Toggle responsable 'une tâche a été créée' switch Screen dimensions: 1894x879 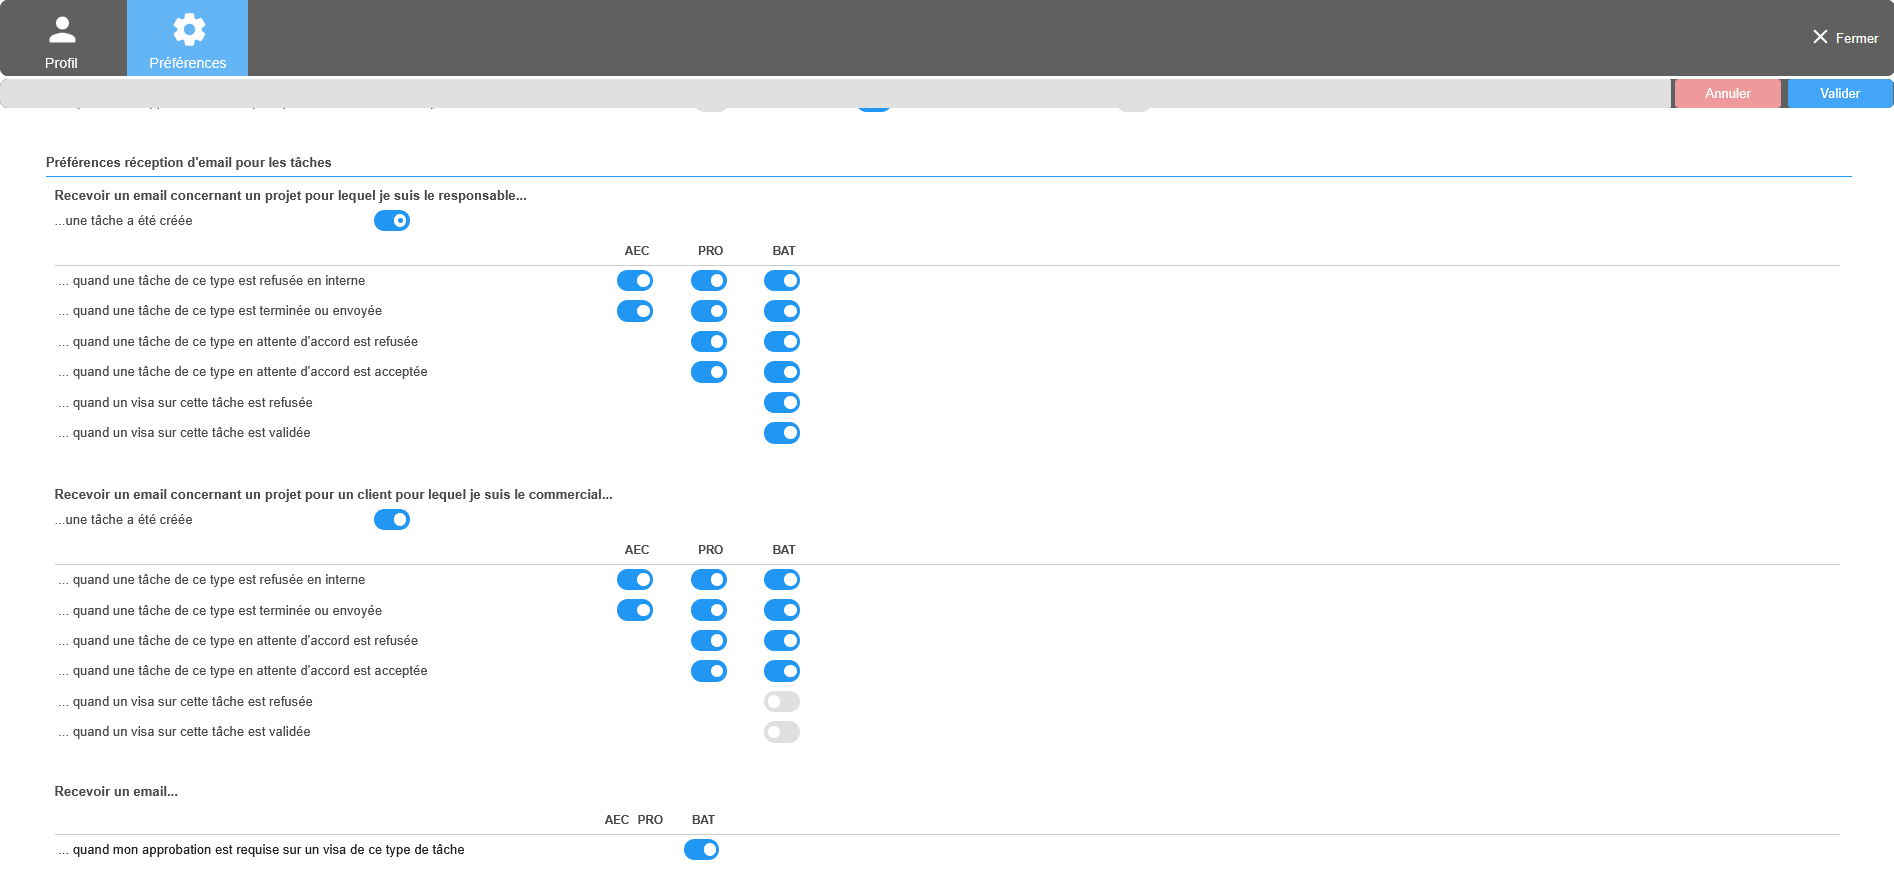(x=392, y=221)
